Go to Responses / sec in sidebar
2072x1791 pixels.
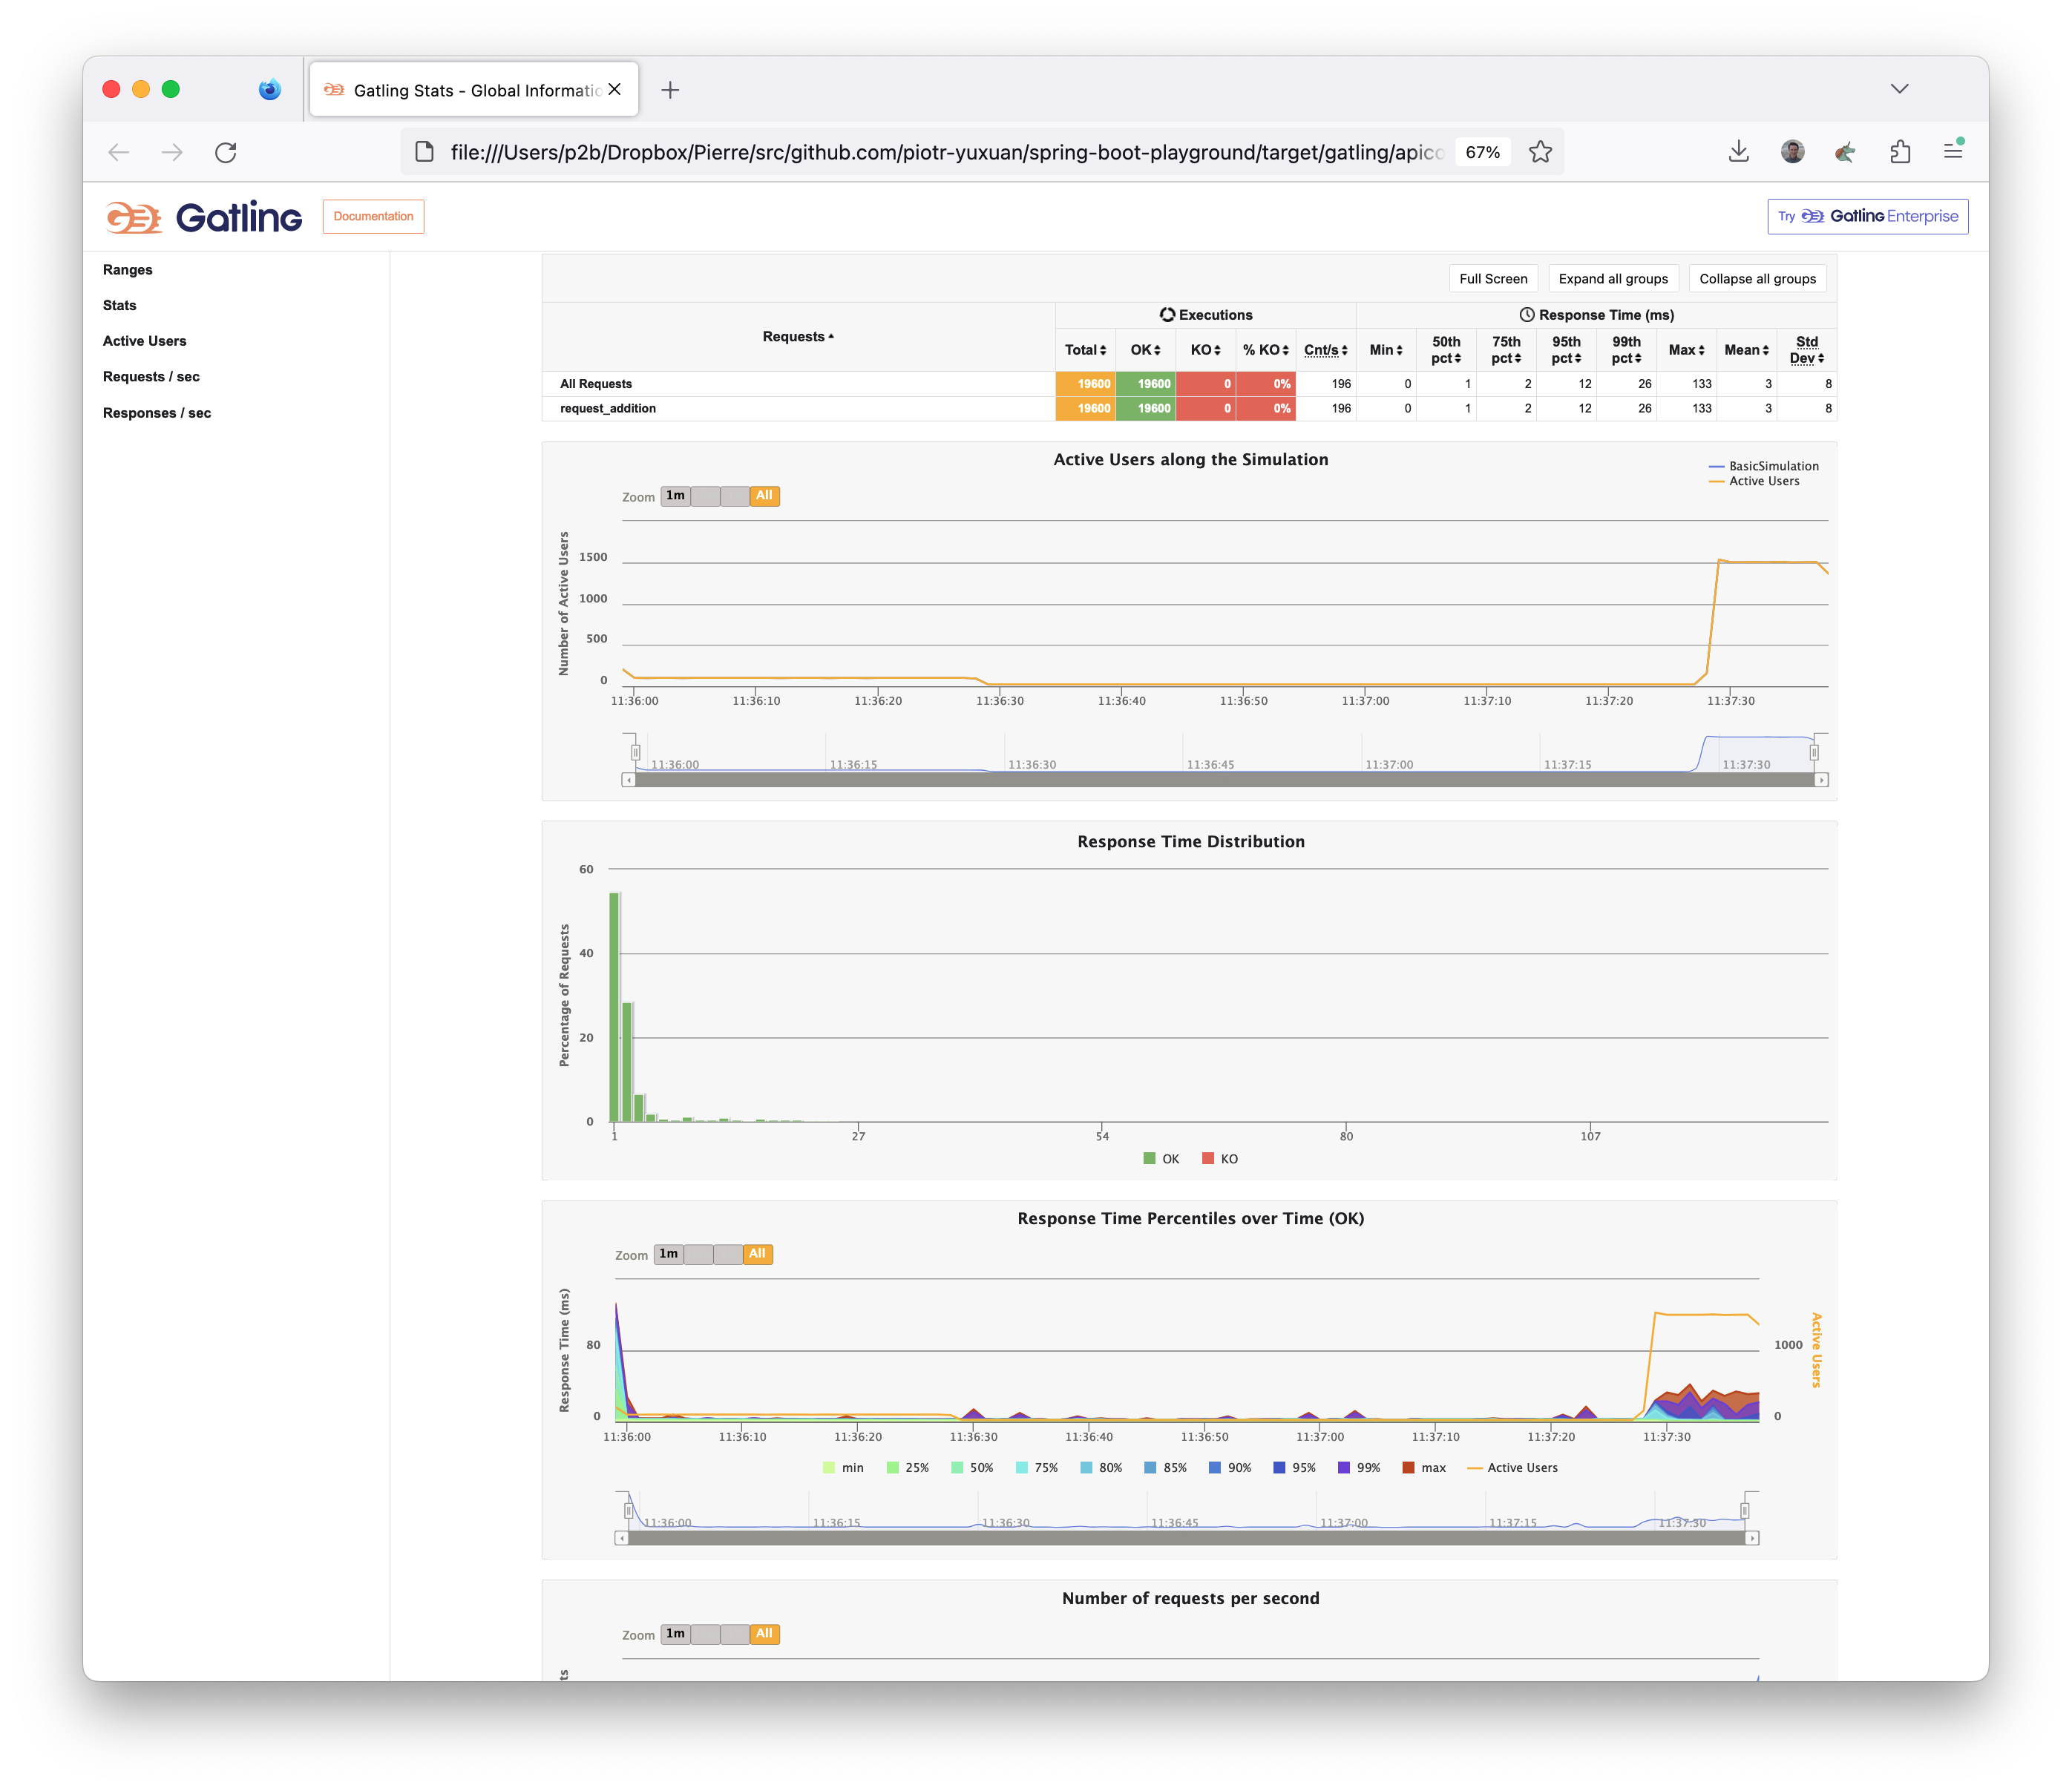click(x=157, y=413)
